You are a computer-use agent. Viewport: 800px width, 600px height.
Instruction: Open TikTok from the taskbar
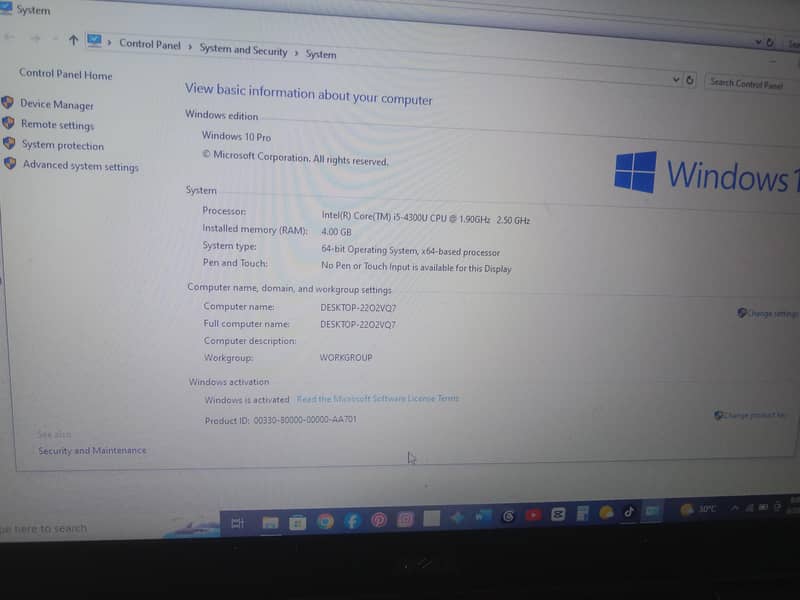[x=629, y=511]
